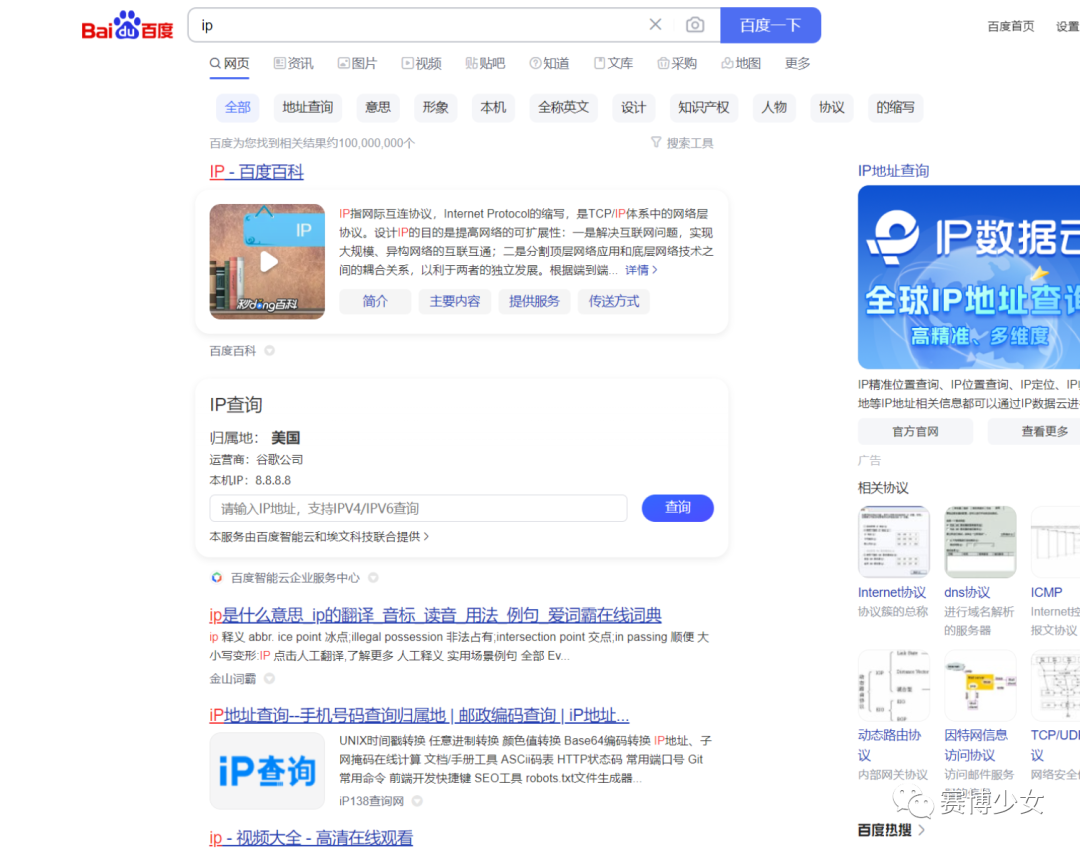Viewport: 1080px width, 850px height.
Task: Click the IP数据云 ad banner
Action: 968,277
